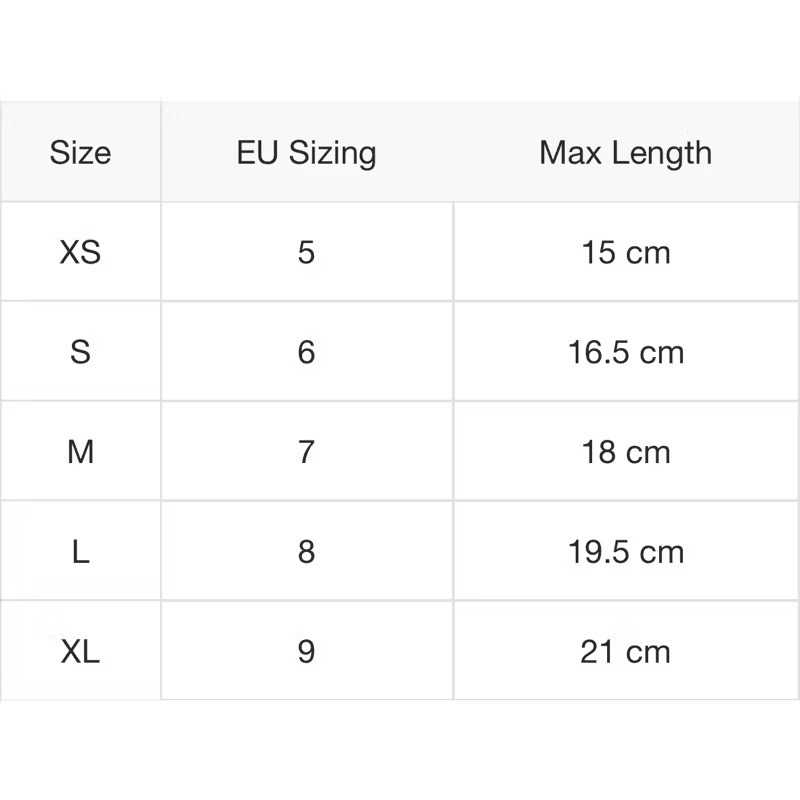
Task: Click the EU Sizing column header
Action: click(307, 152)
